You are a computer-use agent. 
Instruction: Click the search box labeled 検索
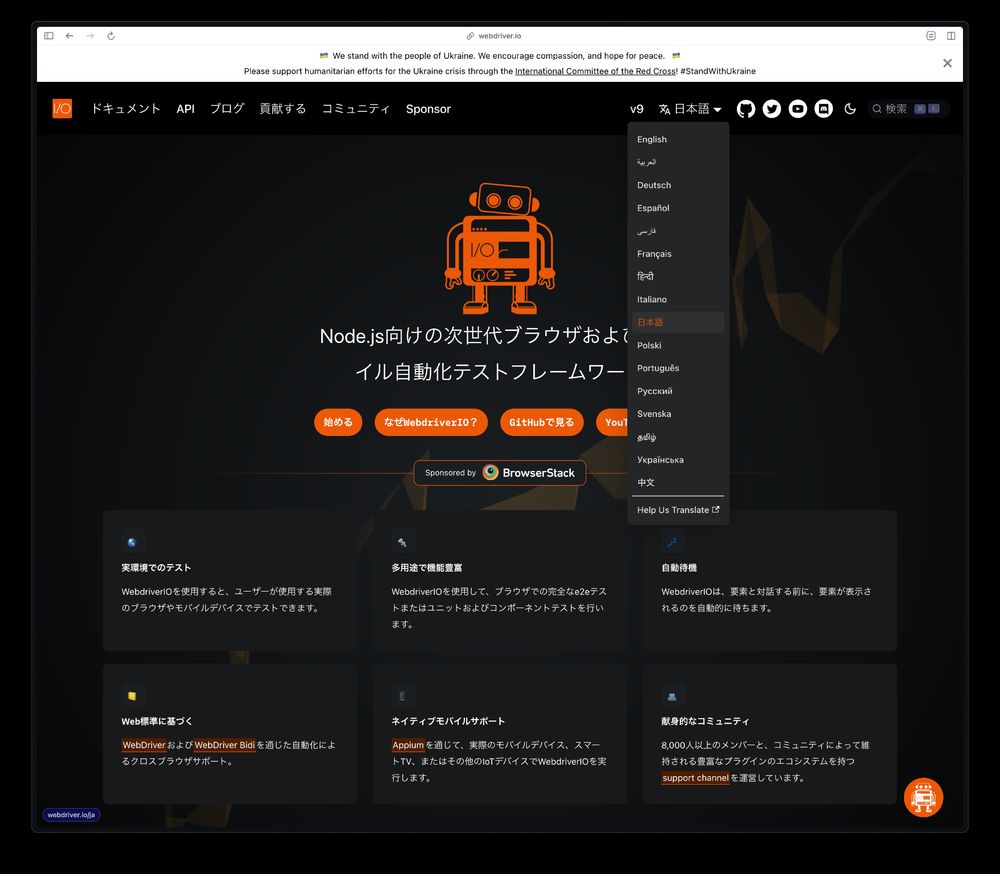click(908, 109)
